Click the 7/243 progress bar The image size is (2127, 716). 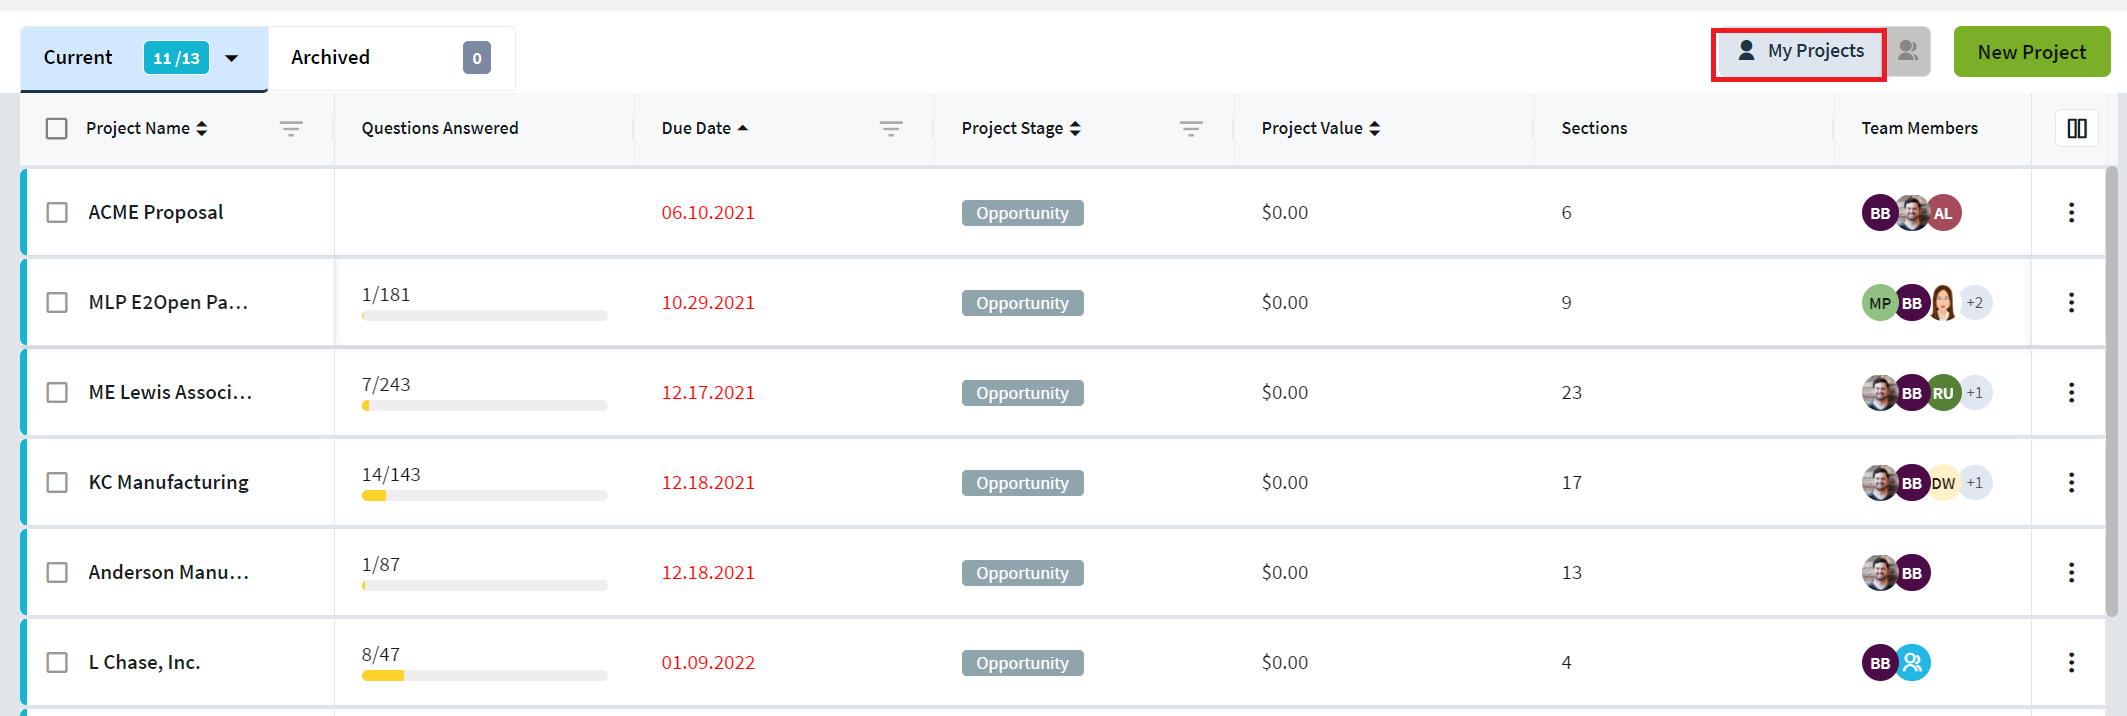click(x=485, y=406)
